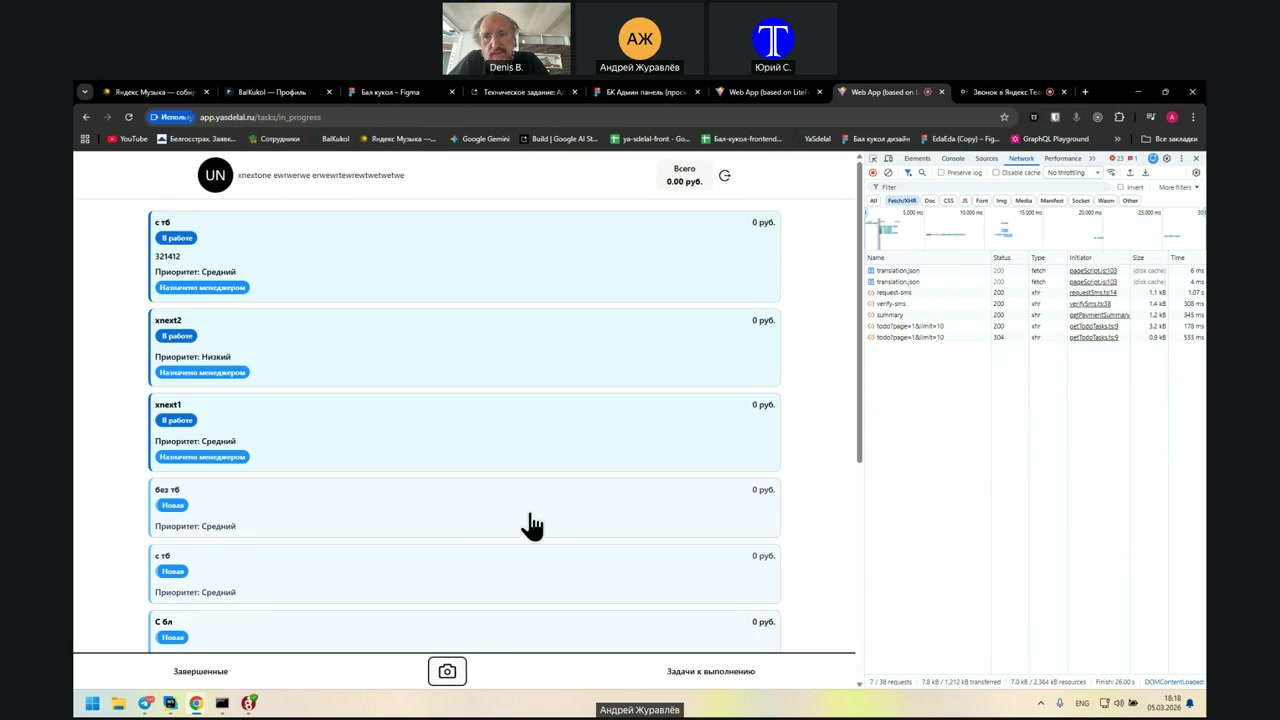Open DevTools inspect element picker
The height and width of the screenshot is (720, 1280).
pyautogui.click(x=873, y=159)
